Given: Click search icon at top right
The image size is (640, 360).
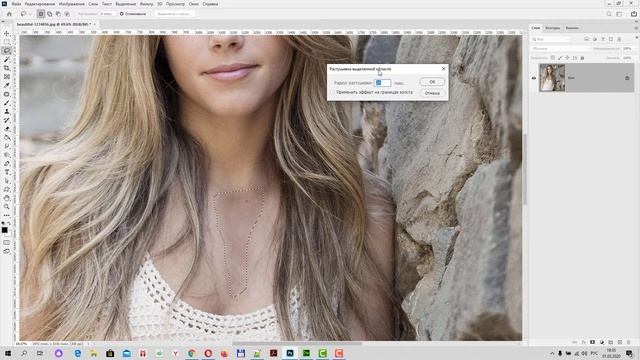Looking at the screenshot, I should (x=609, y=14).
